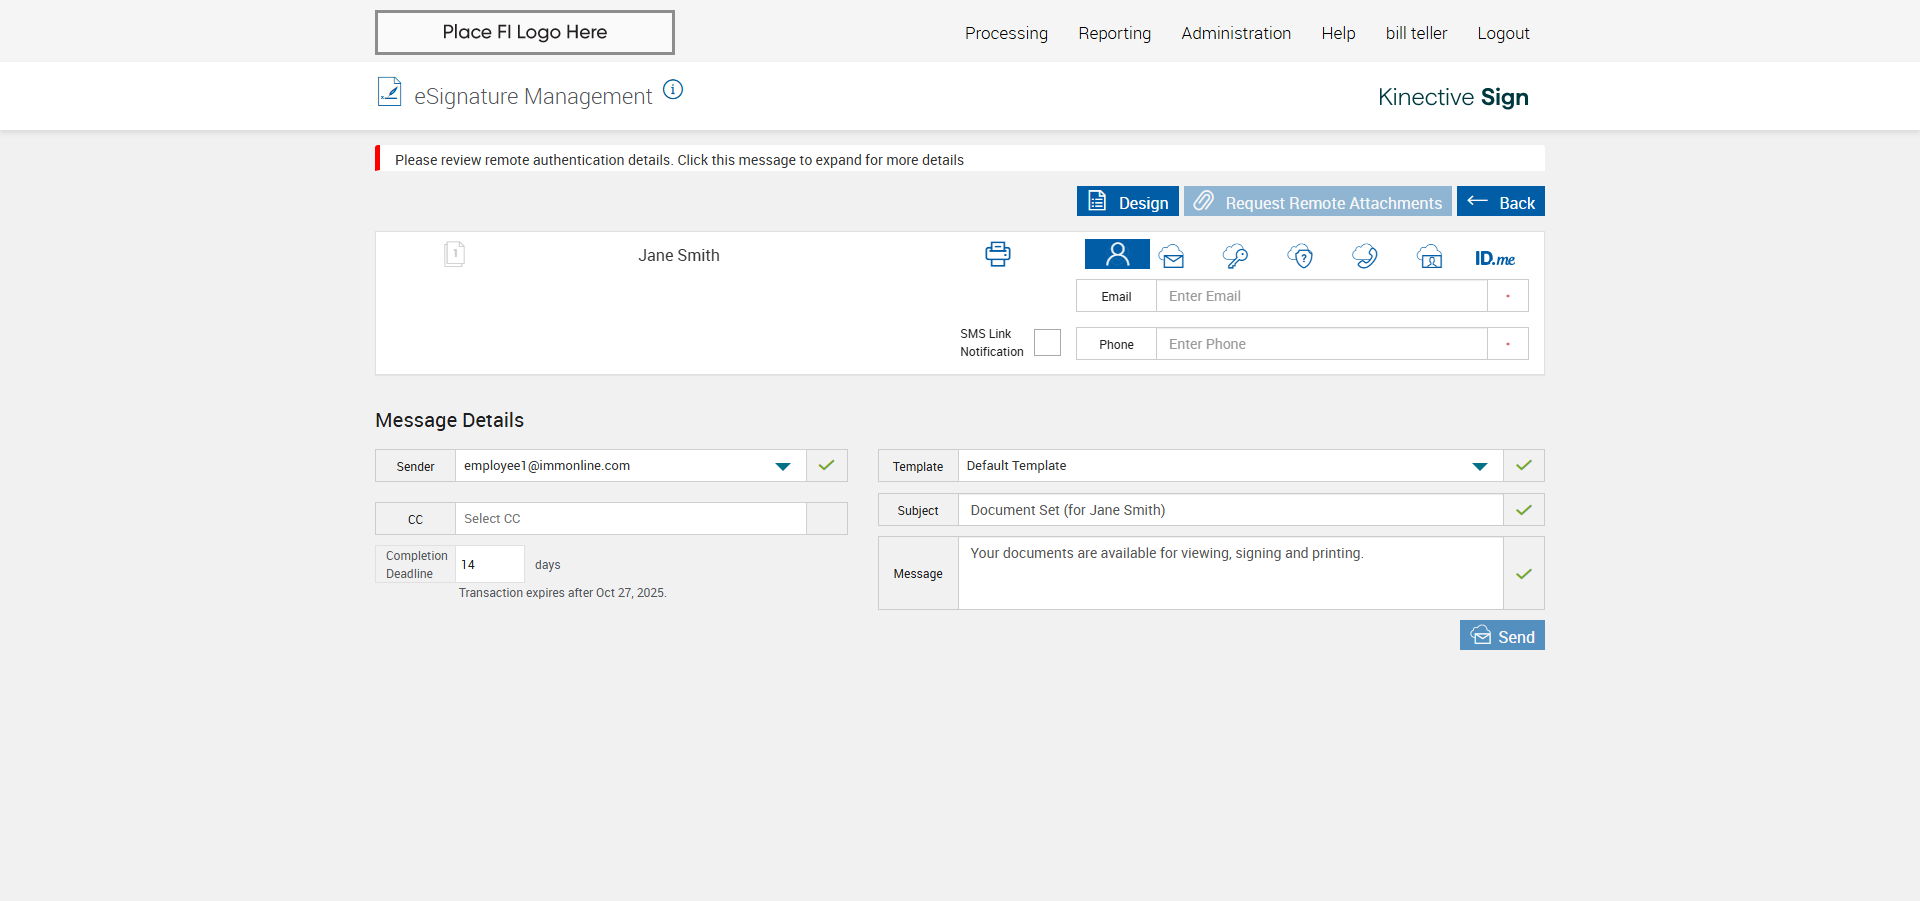Click the Design button
This screenshot has width=1920, height=901.
pos(1128,201)
